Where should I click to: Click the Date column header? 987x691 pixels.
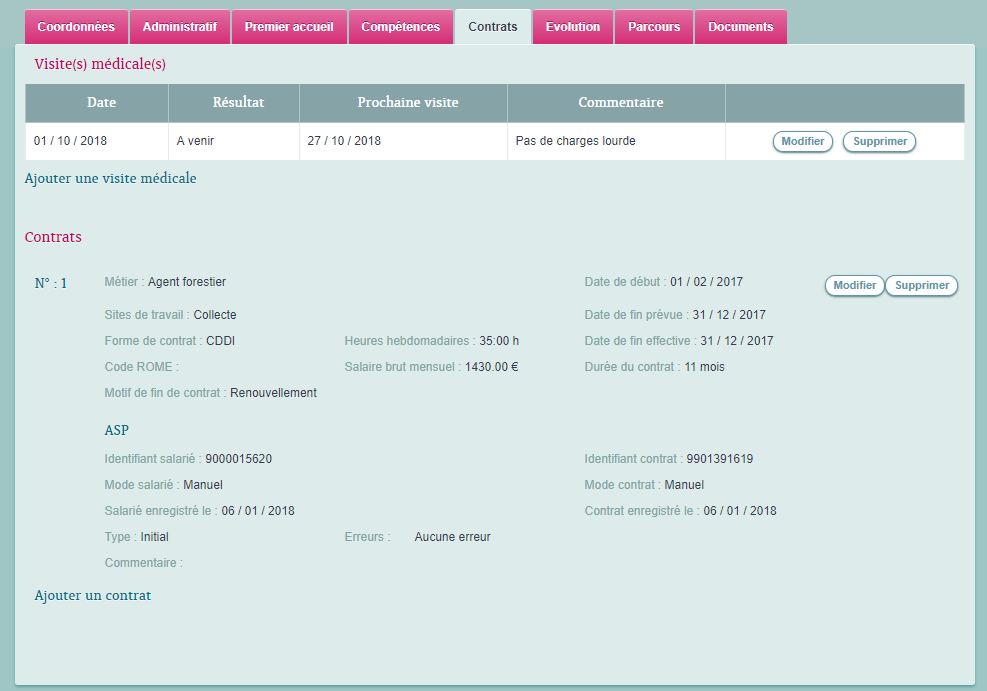tap(101, 103)
